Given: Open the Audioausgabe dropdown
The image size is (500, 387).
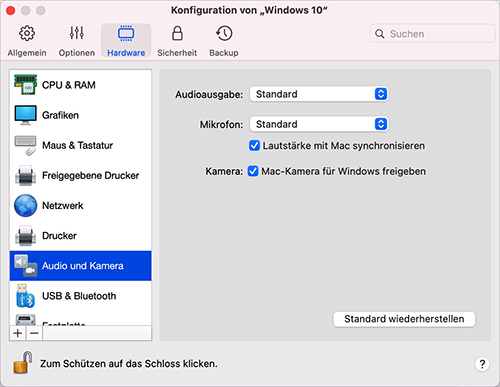Looking at the screenshot, I should [x=319, y=94].
